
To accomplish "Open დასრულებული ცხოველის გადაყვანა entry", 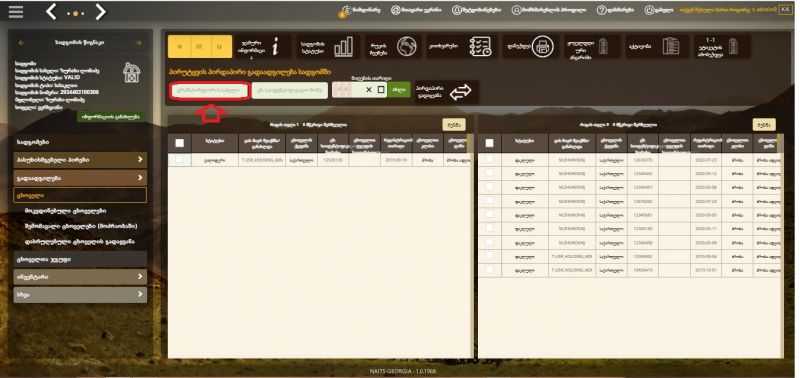I will pos(79,241).
